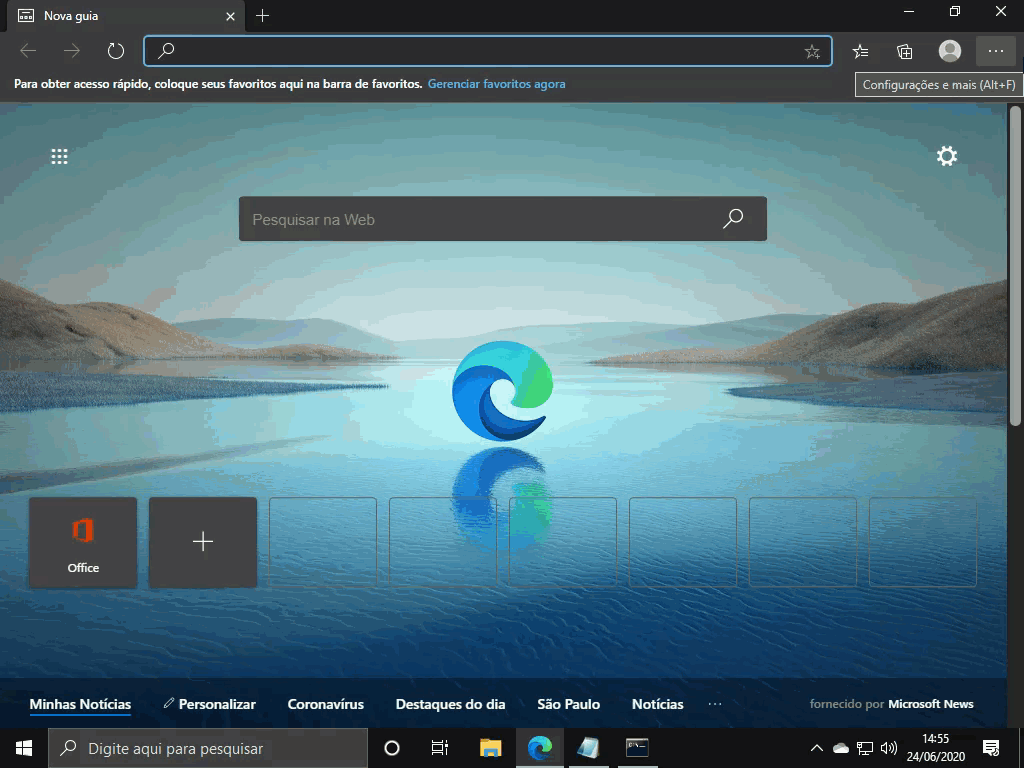Screen dimensions: 1024x768
Task: Open the Office quick link tile
Action: point(83,543)
